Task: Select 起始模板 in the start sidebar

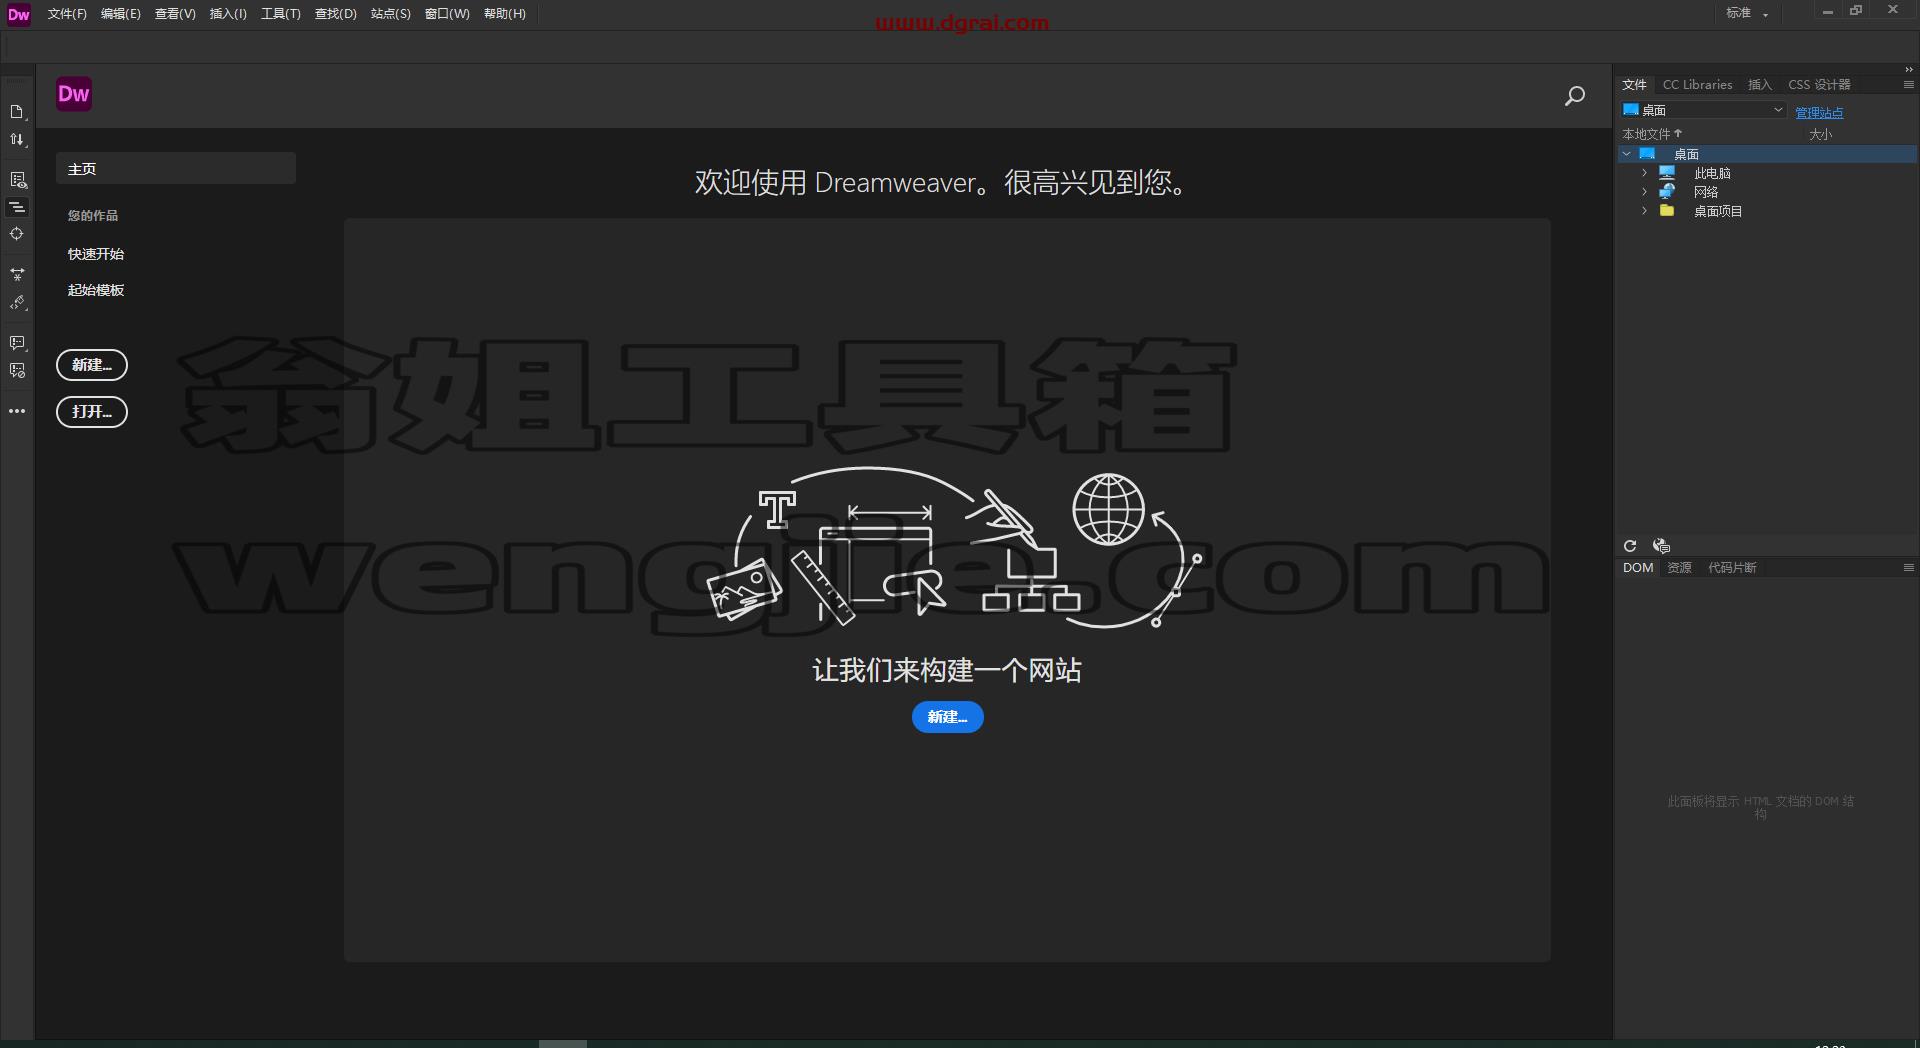Action: [96, 290]
